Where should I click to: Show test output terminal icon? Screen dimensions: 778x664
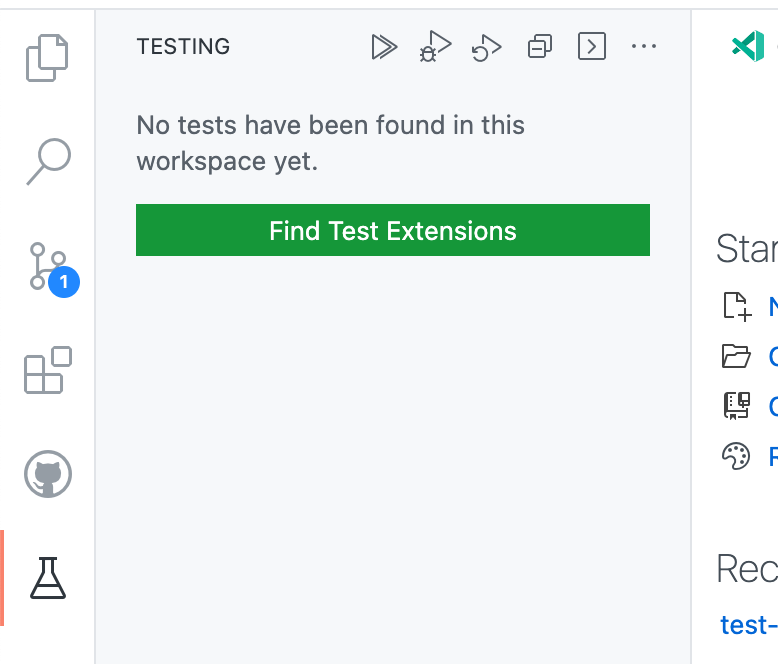tap(592, 47)
